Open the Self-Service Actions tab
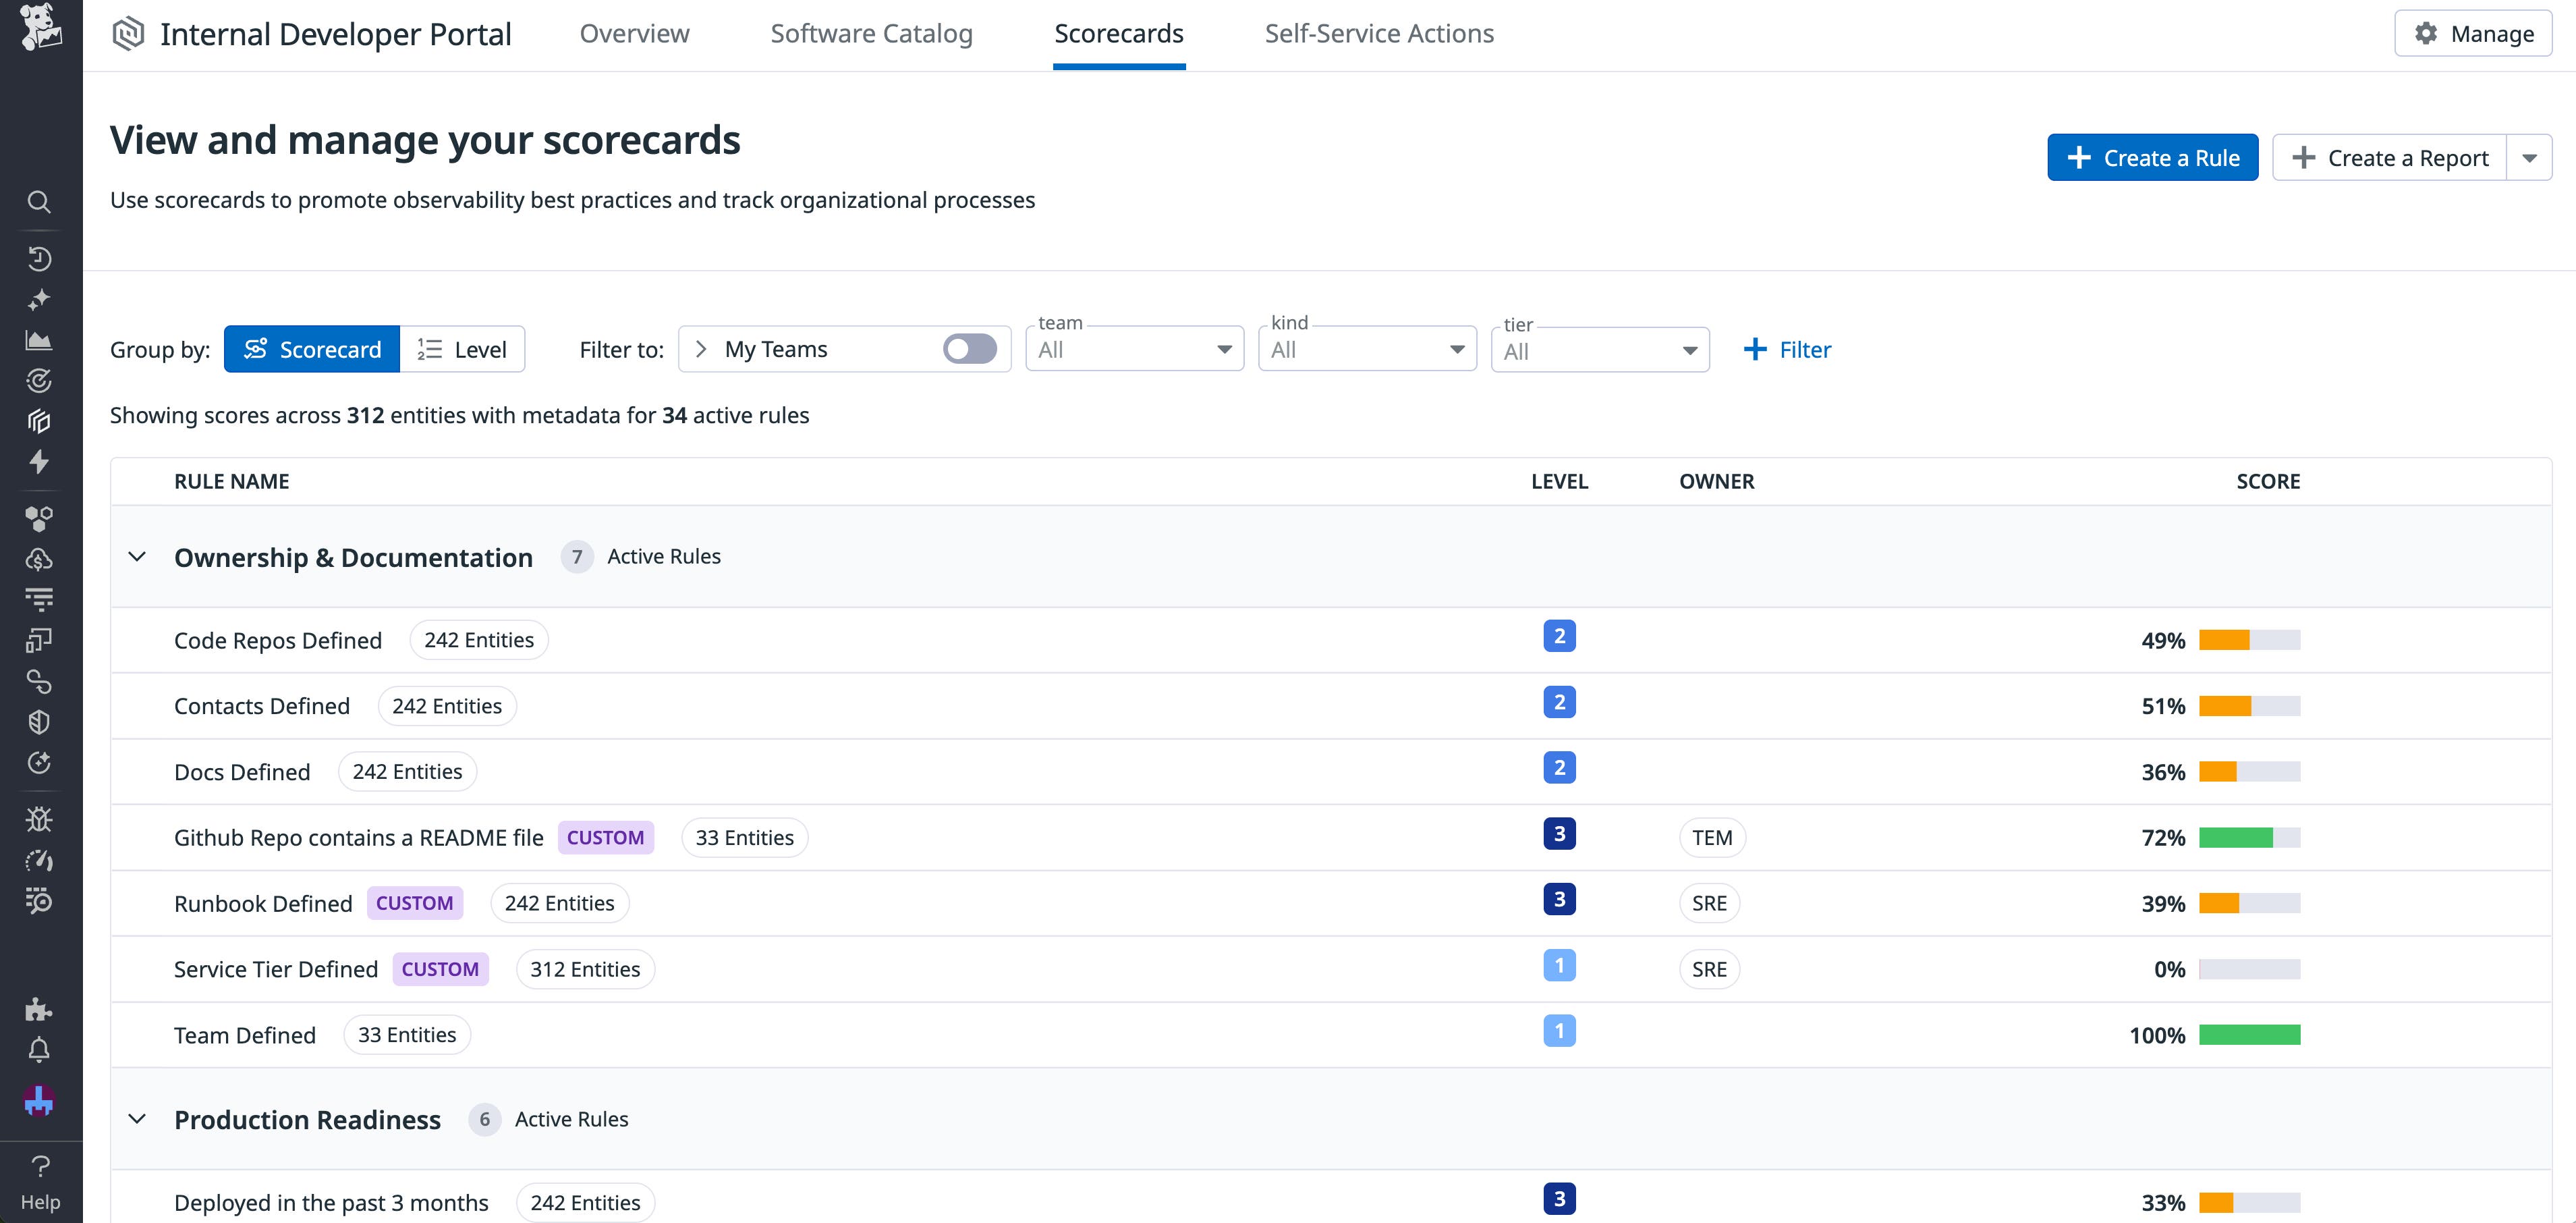This screenshot has height=1223, width=2576. click(x=1379, y=33)
